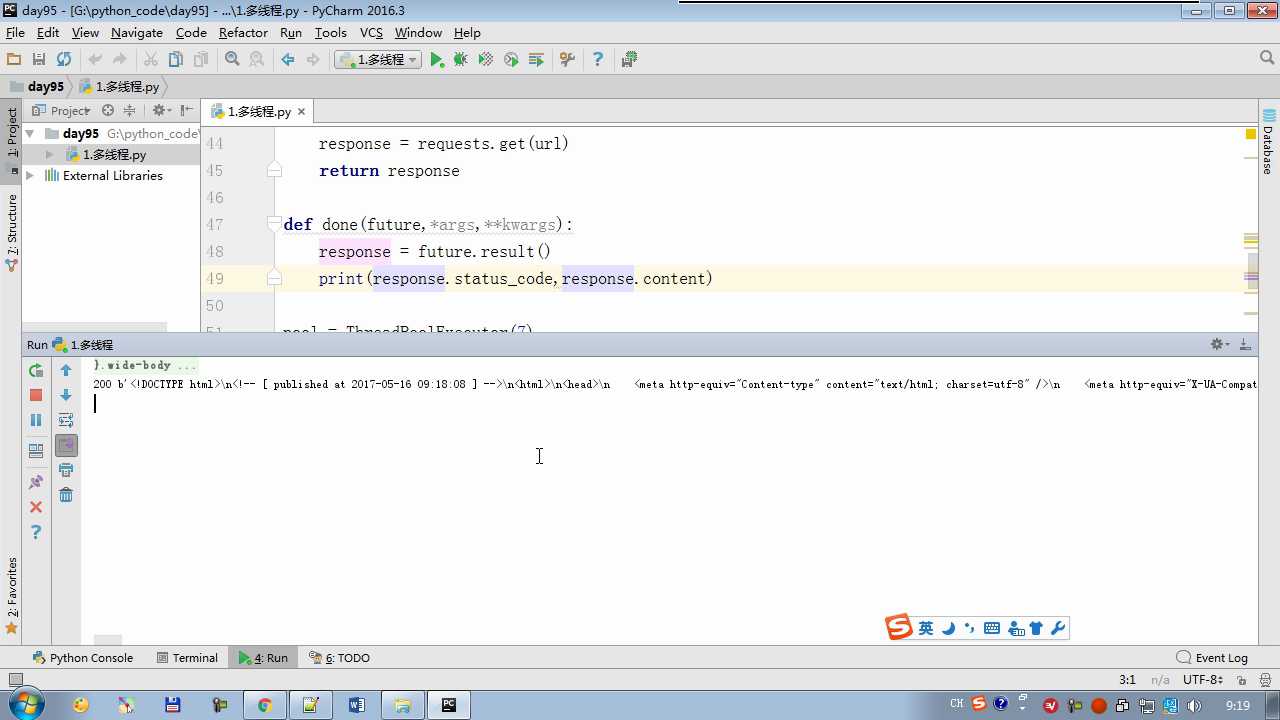Screen dimensions: 1280x720
Task: Collapse the code fold marker at line 45
Action: [x=274, y=171]
